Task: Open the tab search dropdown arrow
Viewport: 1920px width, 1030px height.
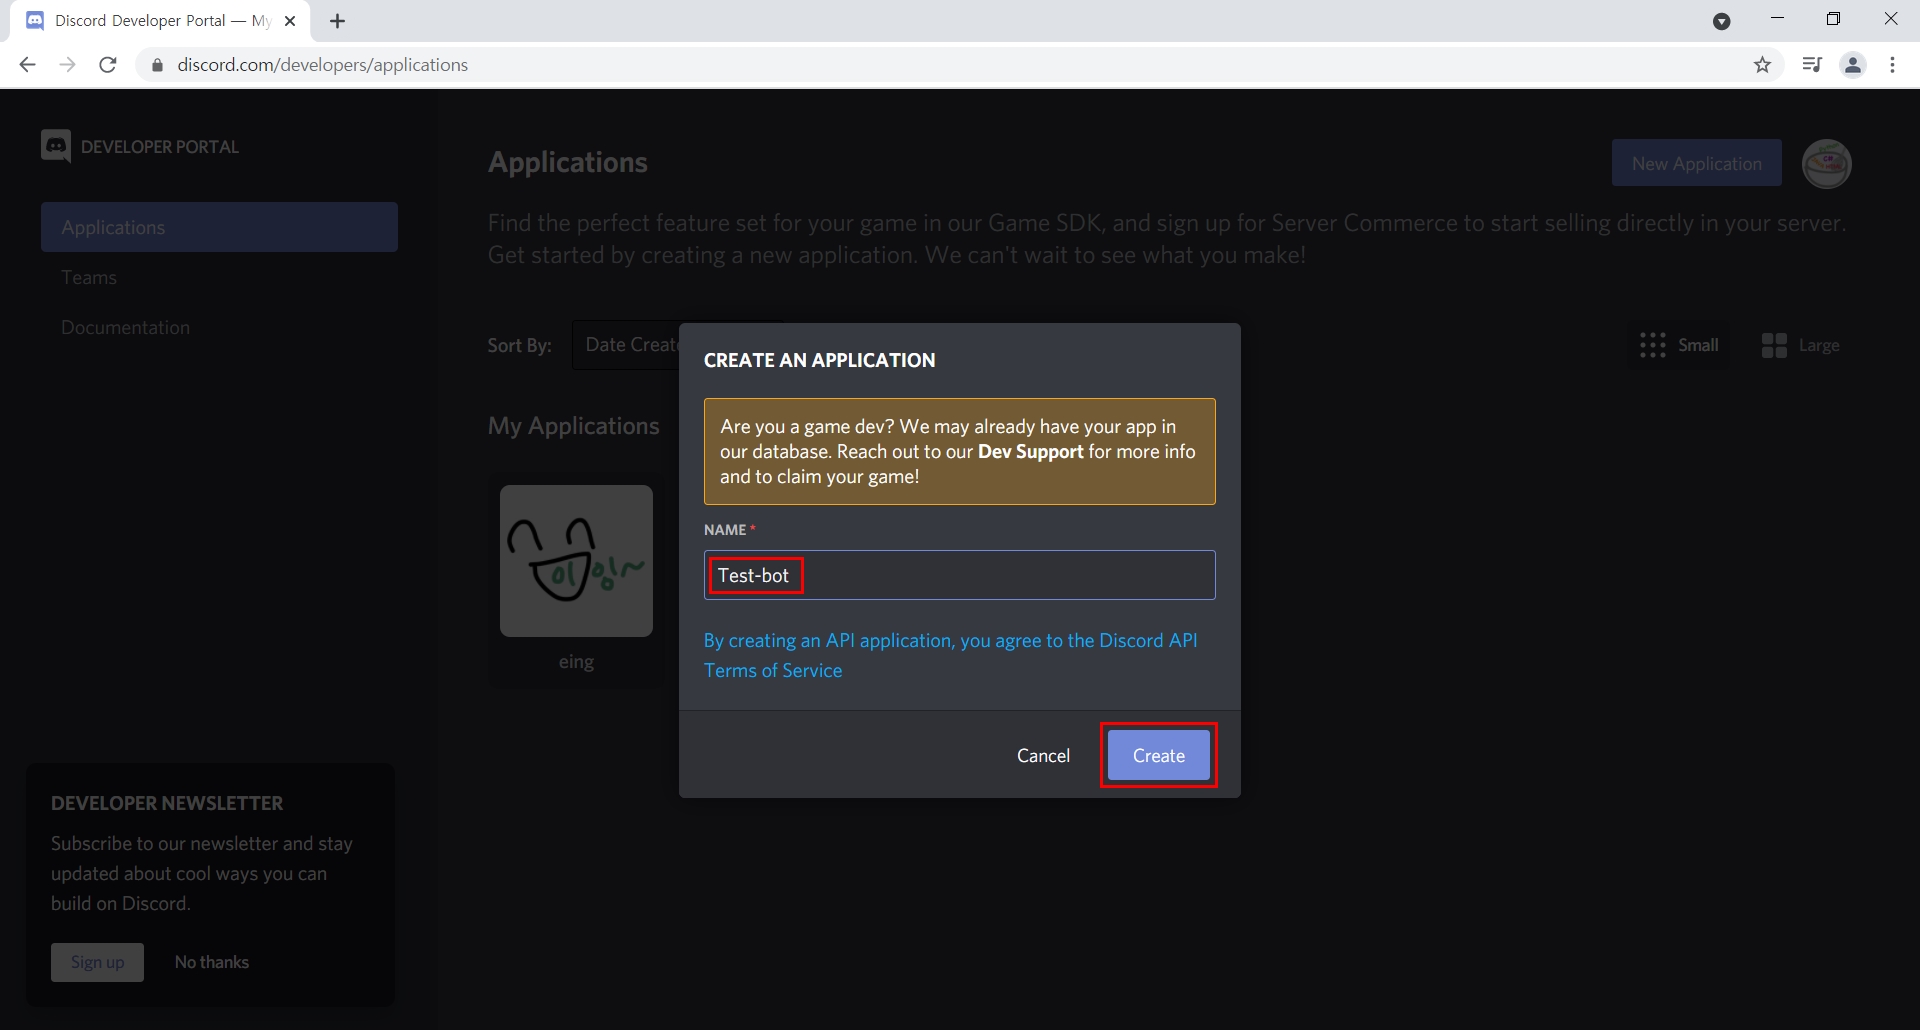Action: point(1721,21)
